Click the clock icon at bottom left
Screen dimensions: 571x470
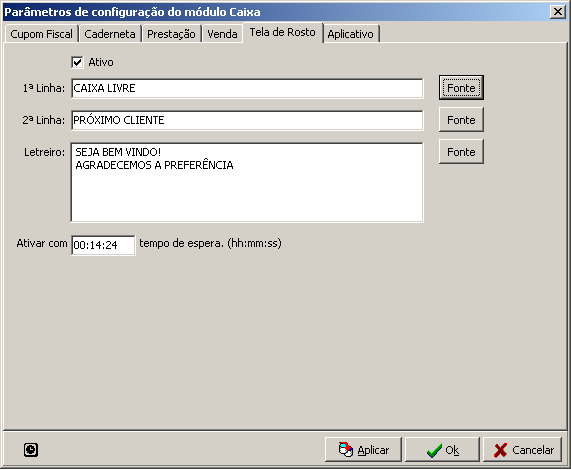[31, 450]
